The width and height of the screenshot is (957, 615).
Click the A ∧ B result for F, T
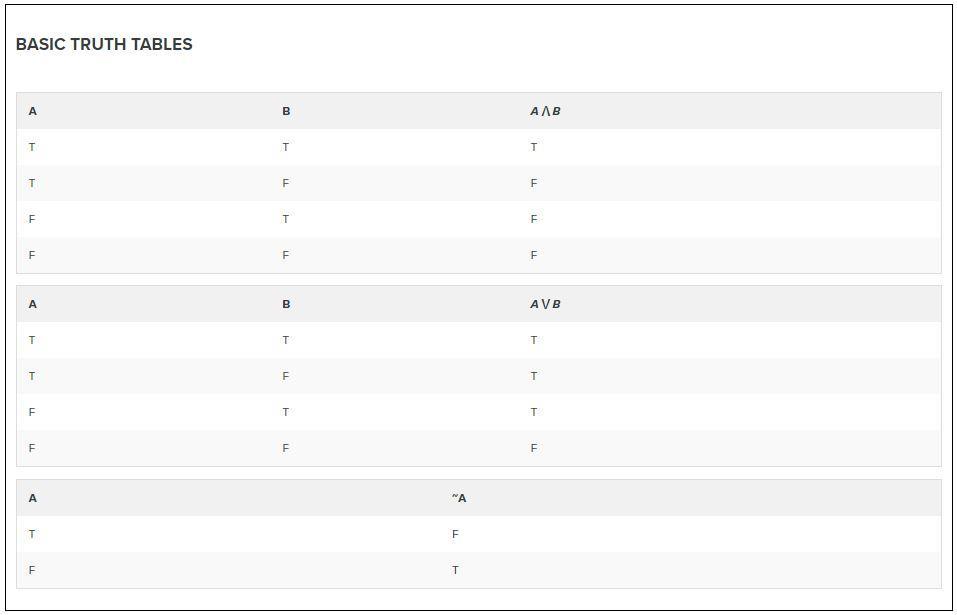pyautogui.click(x=534, y=219)
